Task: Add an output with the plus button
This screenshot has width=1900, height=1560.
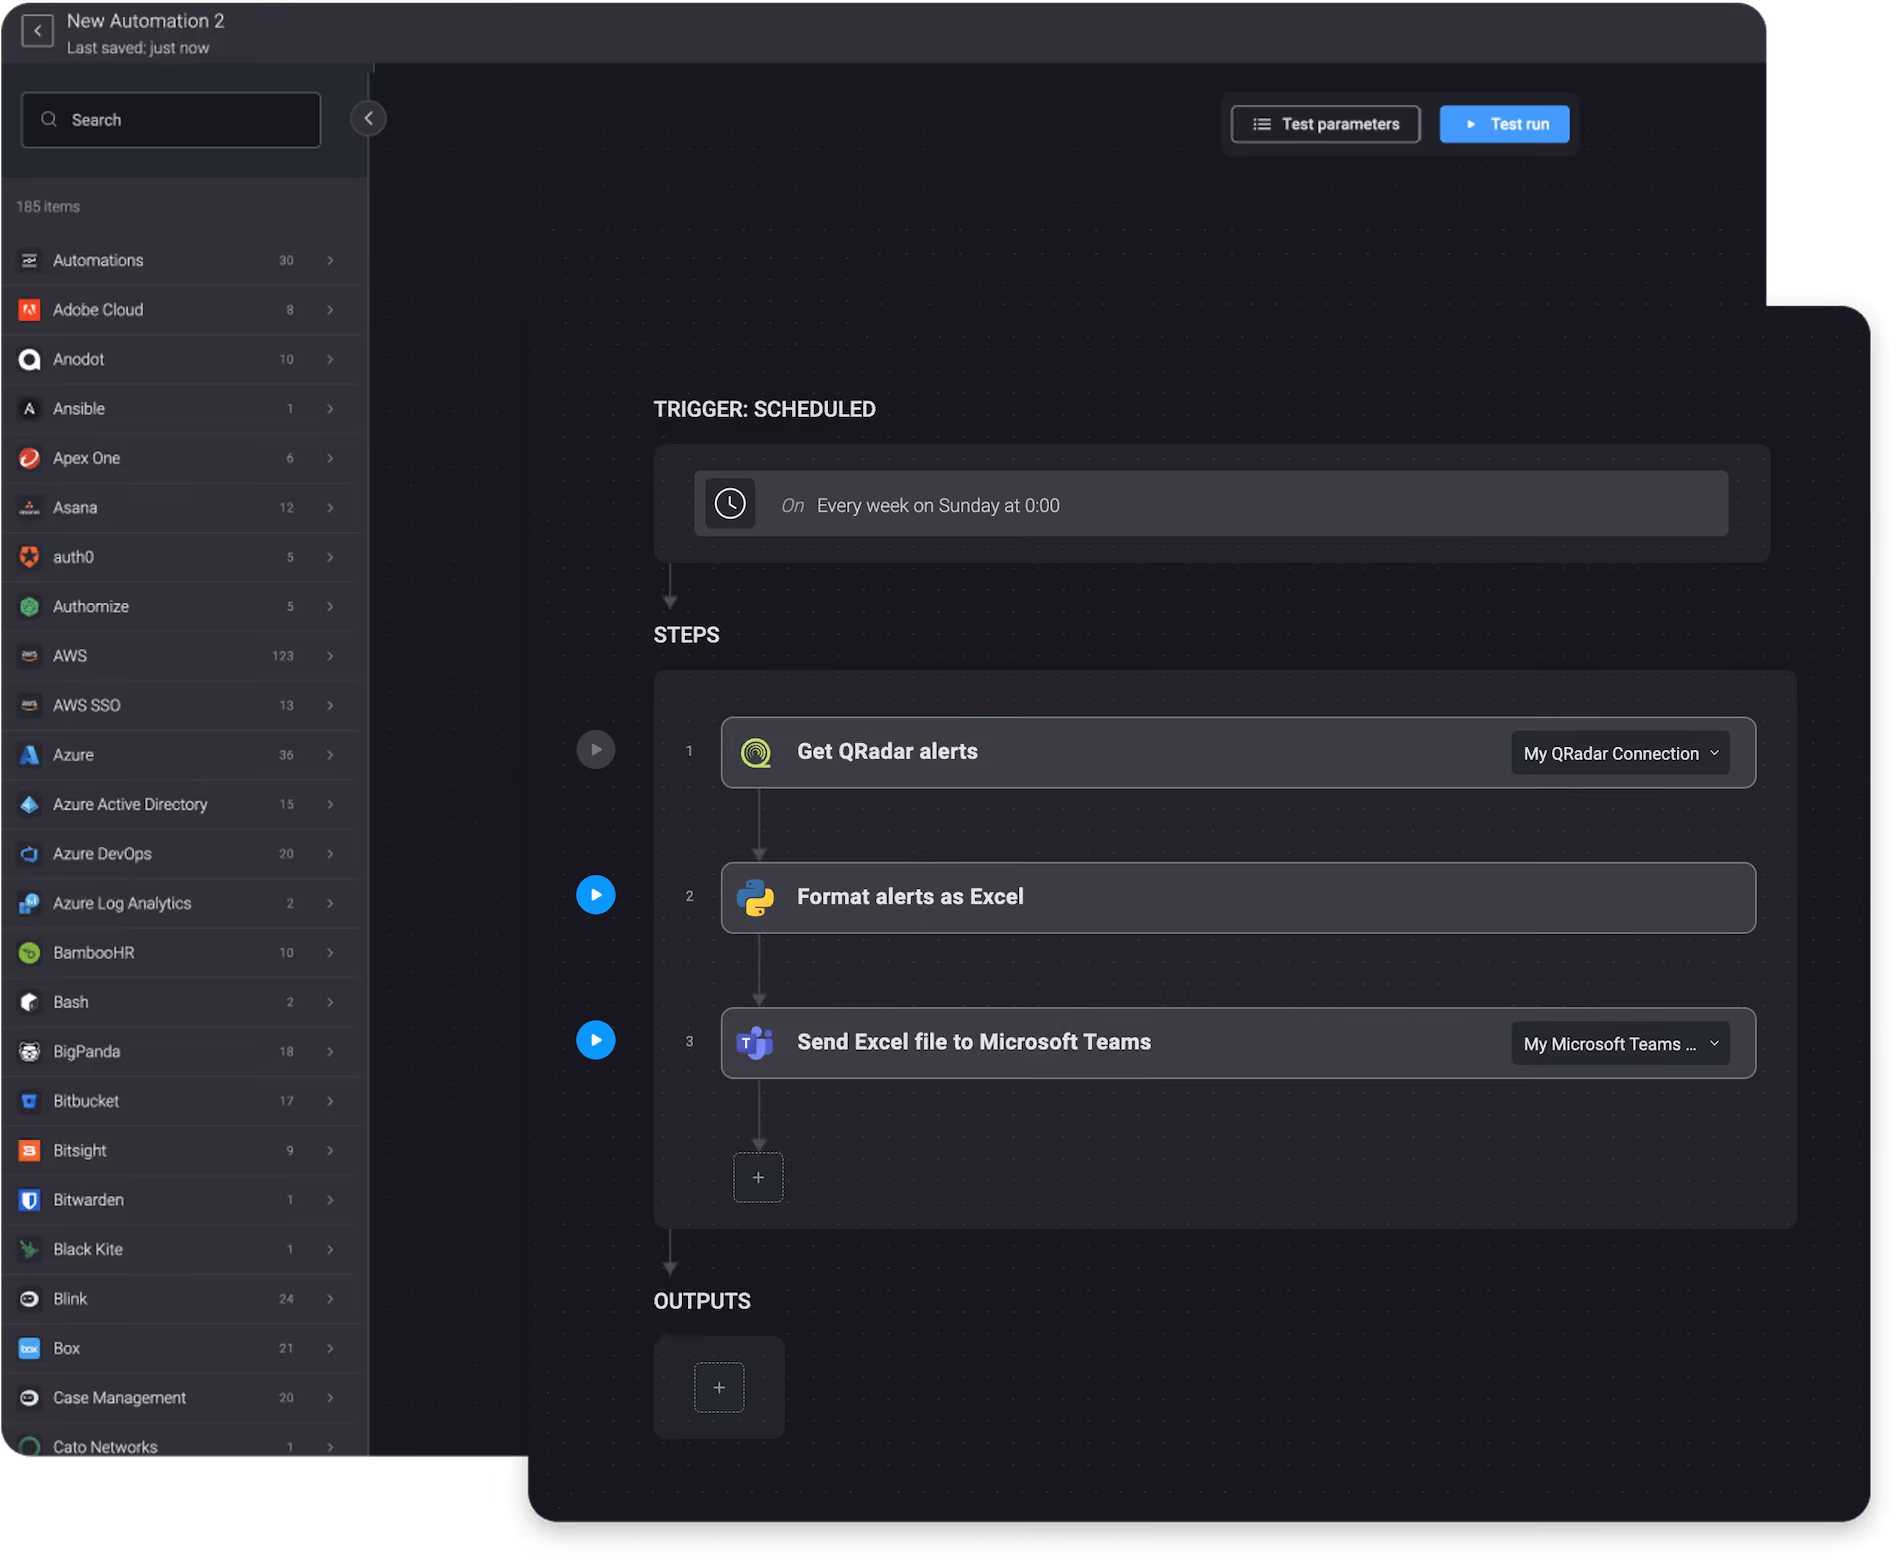Action: point(719,1387)
